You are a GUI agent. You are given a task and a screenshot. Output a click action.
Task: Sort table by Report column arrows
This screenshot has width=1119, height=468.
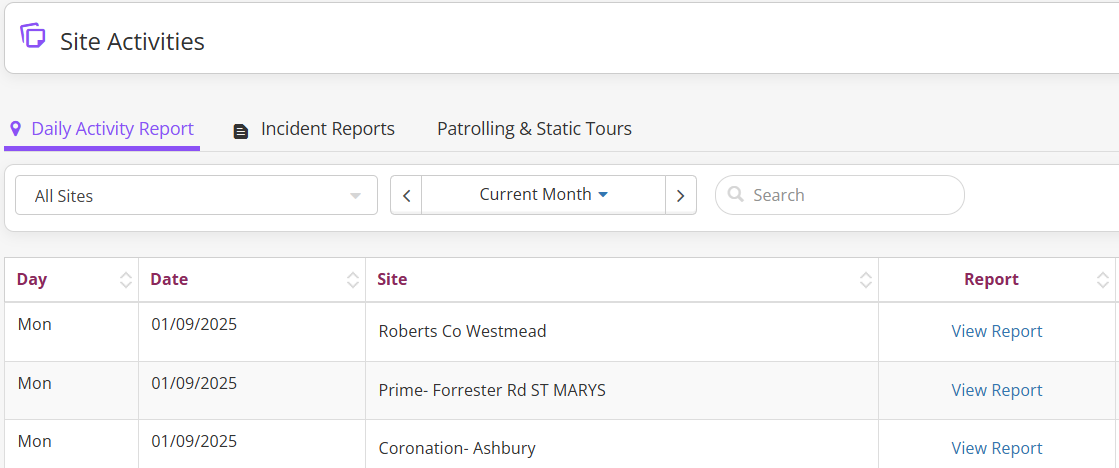tap(1103, 280)
